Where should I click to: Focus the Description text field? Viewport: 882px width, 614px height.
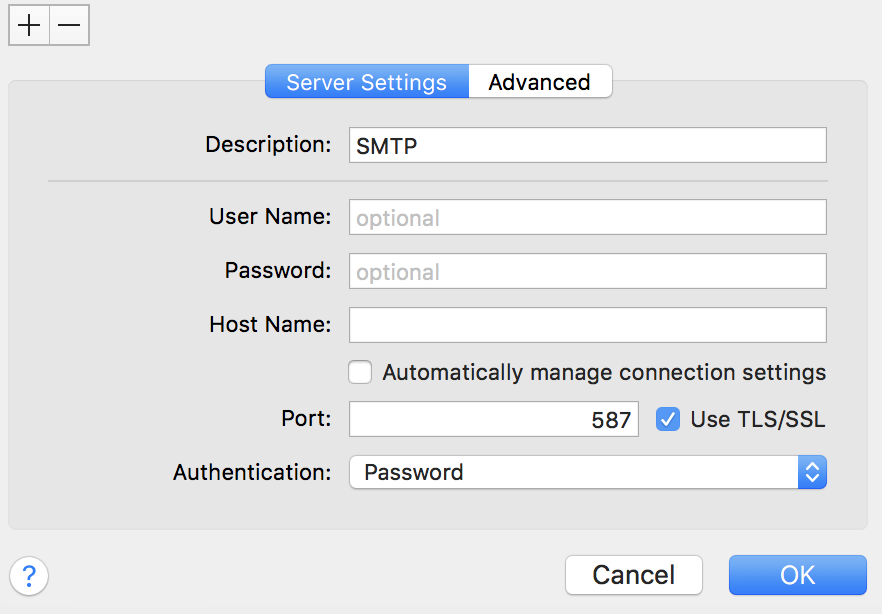[587, 145]
